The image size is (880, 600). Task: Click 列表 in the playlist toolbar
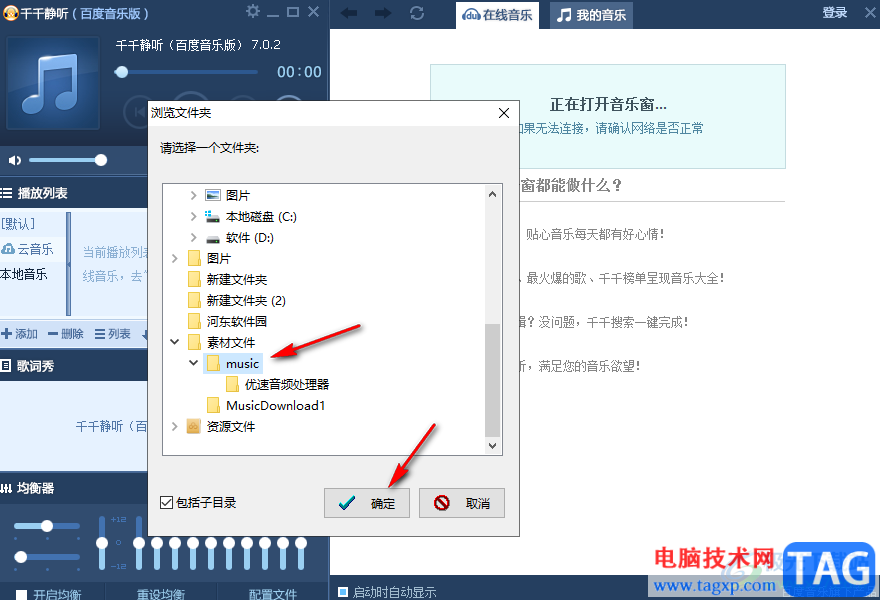coord(112,334)
